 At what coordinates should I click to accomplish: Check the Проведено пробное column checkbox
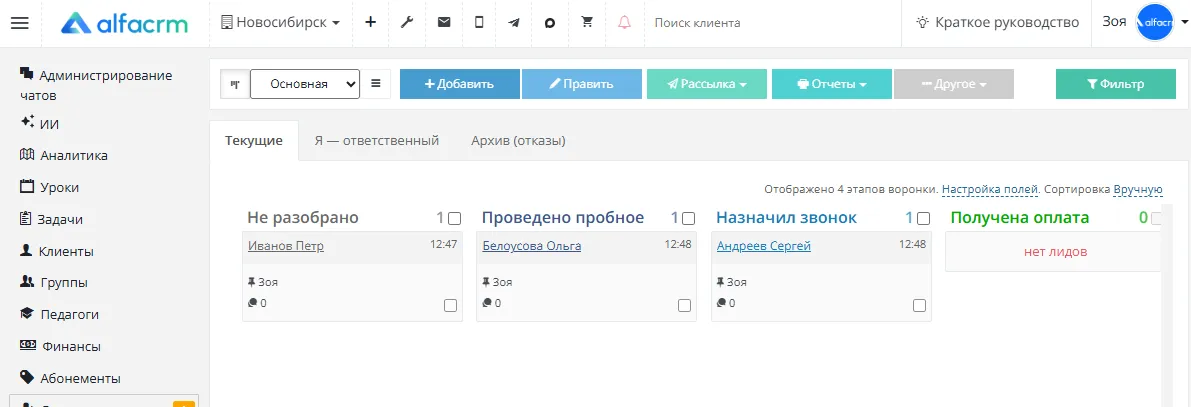[688, 219]
